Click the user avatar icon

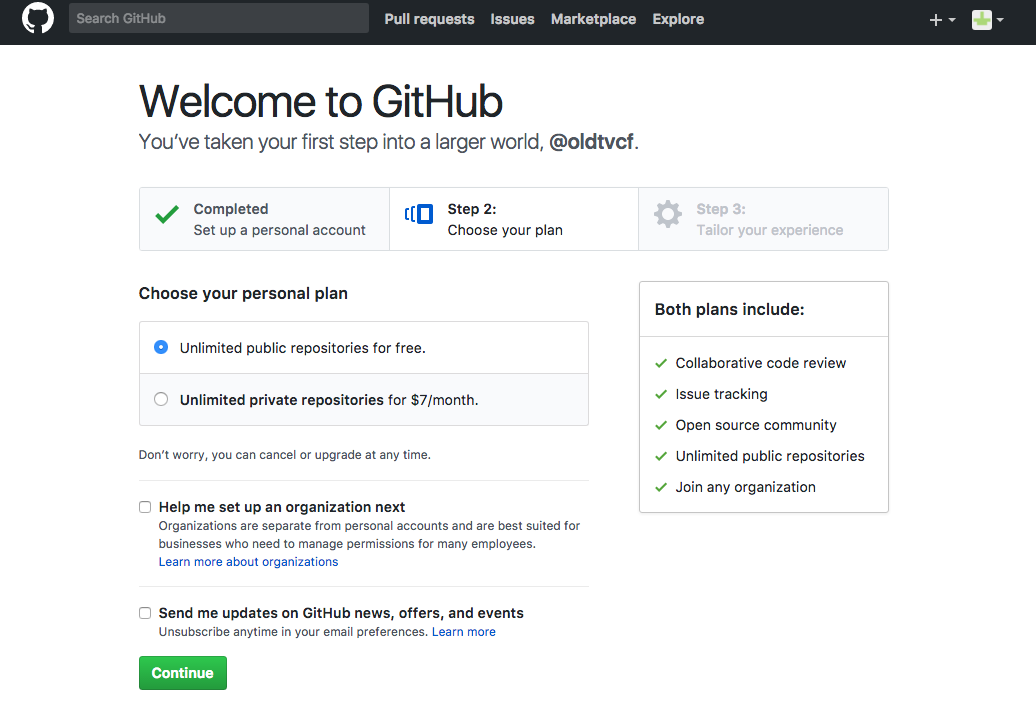pyautogui.click(x=982, y=20)
